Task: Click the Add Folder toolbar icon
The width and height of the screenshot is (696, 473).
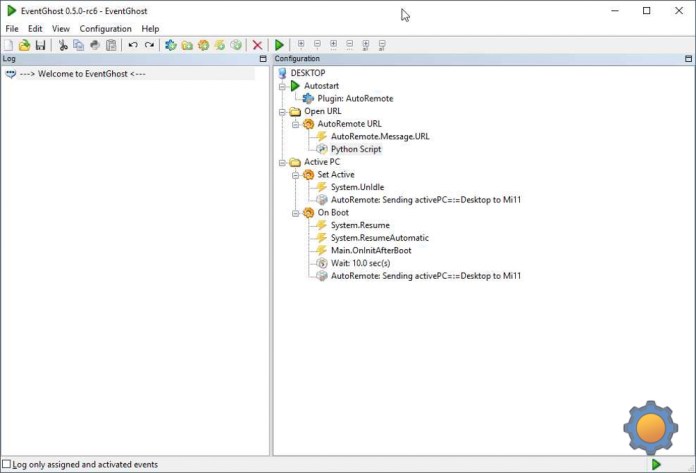Action: coord(187,45)
